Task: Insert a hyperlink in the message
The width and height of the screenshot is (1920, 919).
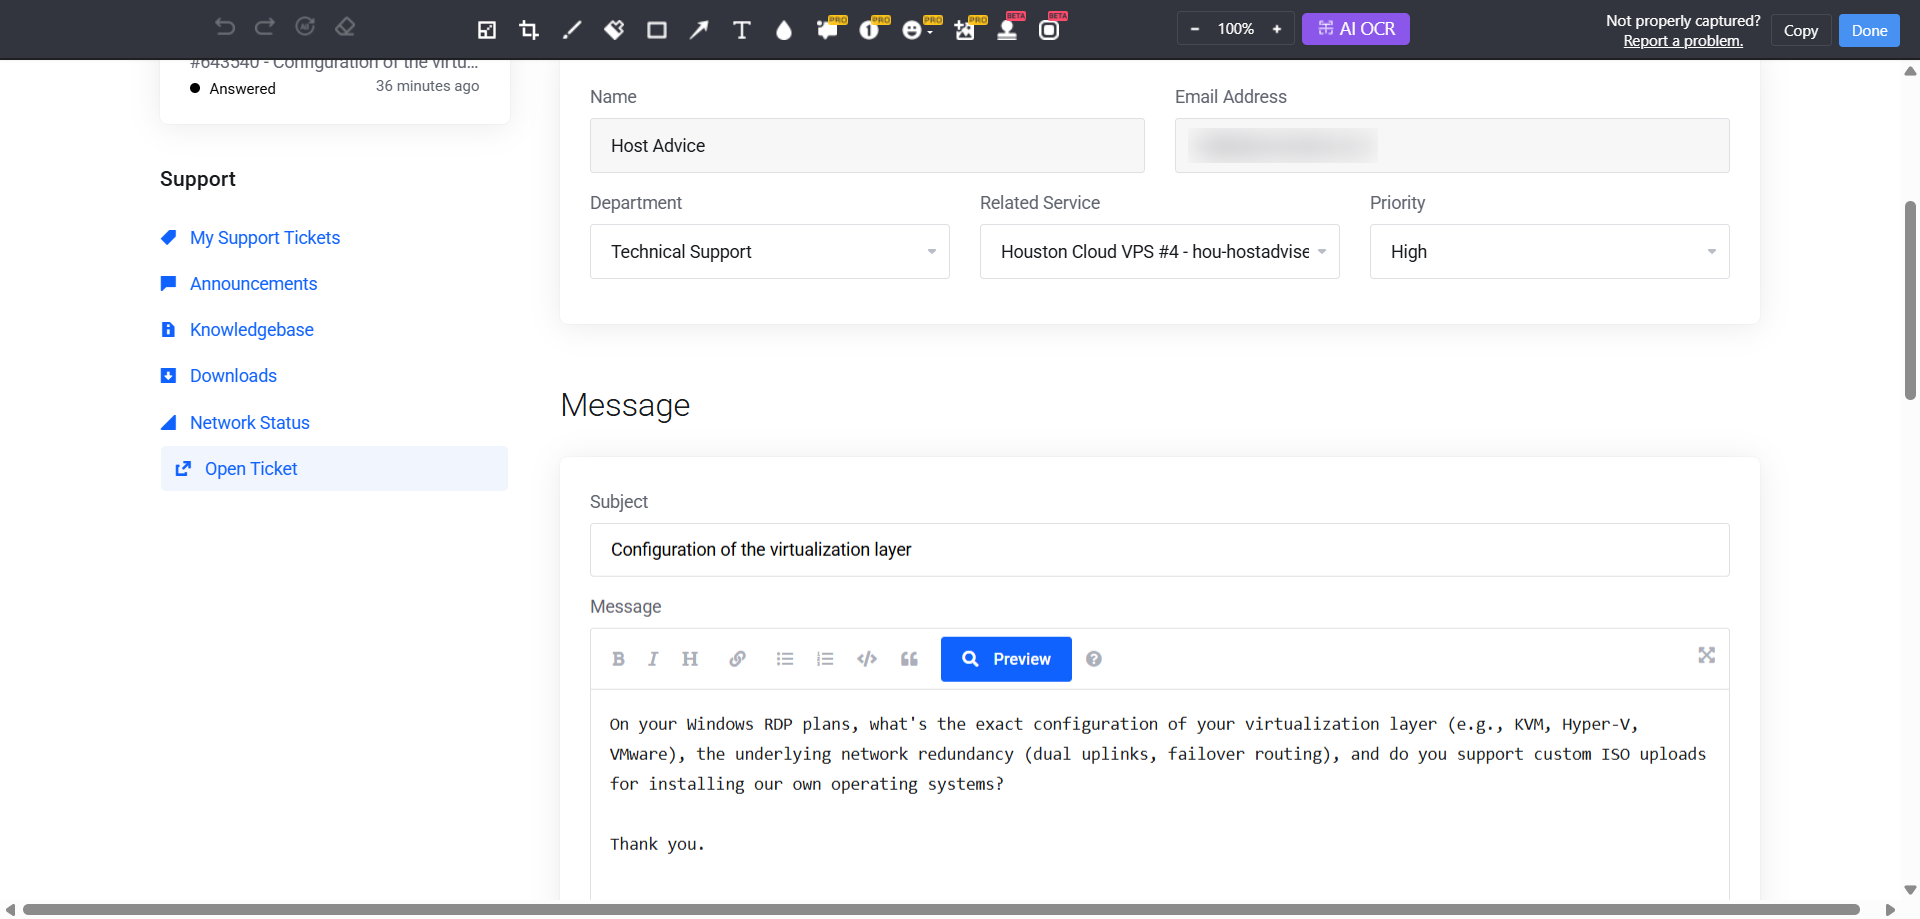Action: tap(737, 659)
